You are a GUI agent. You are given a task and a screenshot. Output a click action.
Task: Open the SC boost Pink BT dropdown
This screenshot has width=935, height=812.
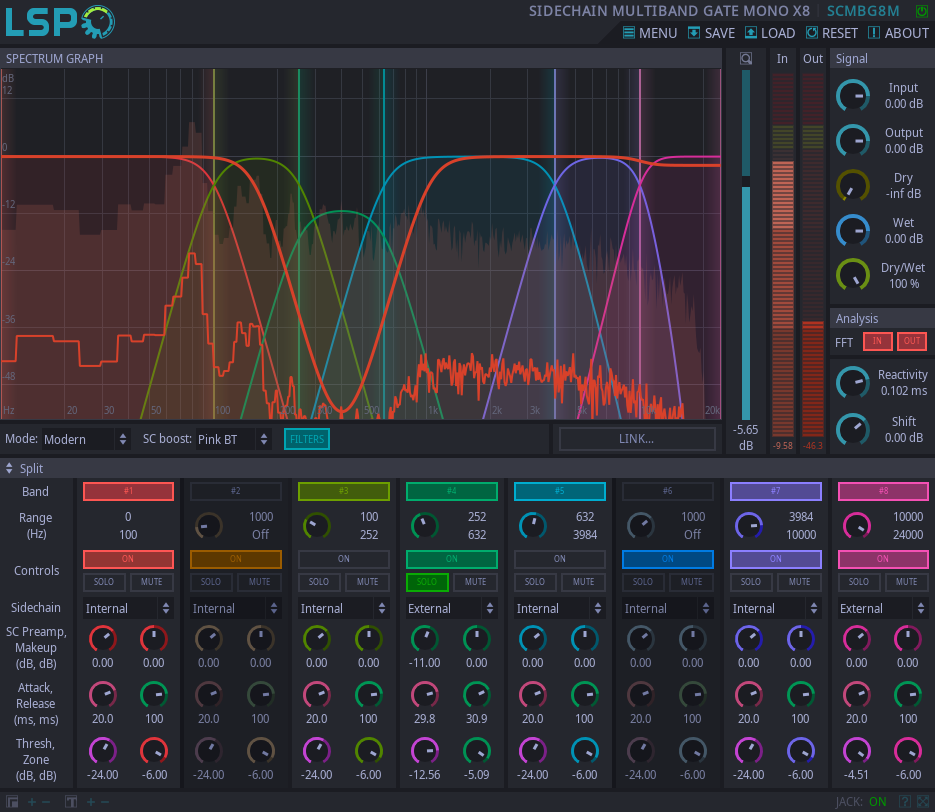[233, 439]
